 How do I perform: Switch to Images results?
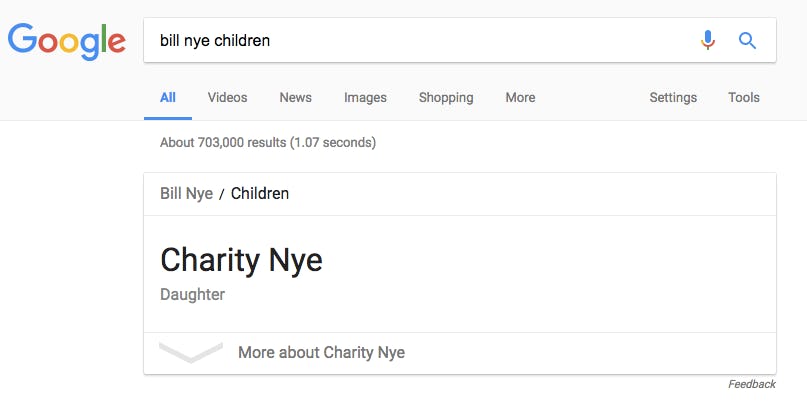pyautogui.click(x=365, y=98)
